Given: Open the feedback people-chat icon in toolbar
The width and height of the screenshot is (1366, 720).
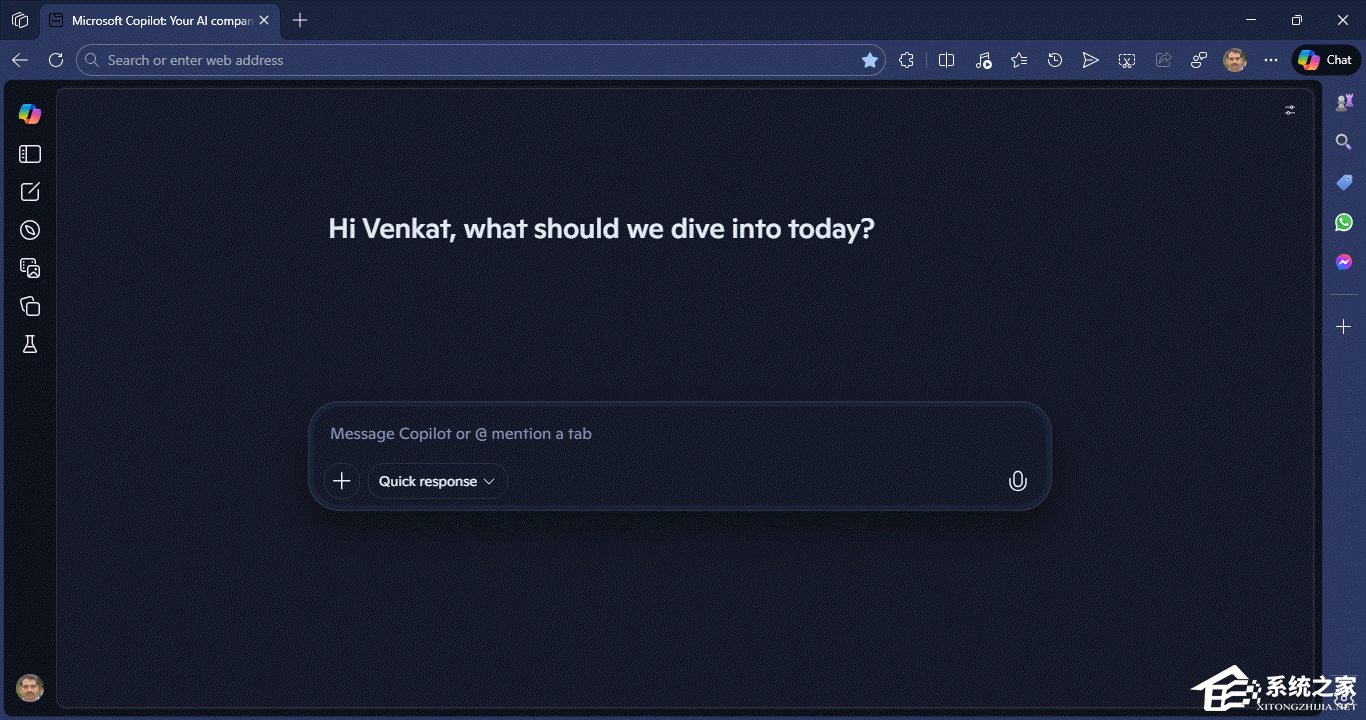Looking at the screenshot, I should (x=1199, y=60).
